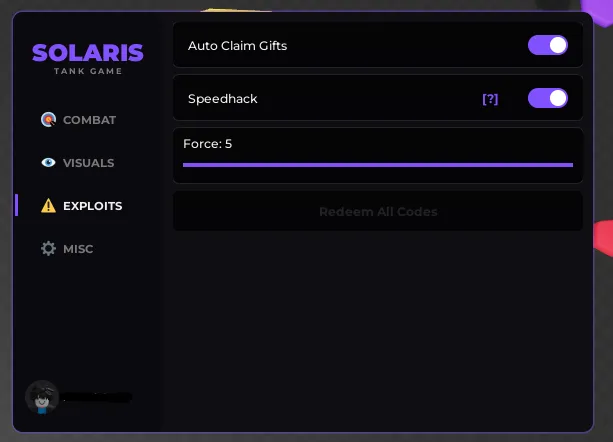
Task: Go to the Misc tab
Action: (78, 249)
